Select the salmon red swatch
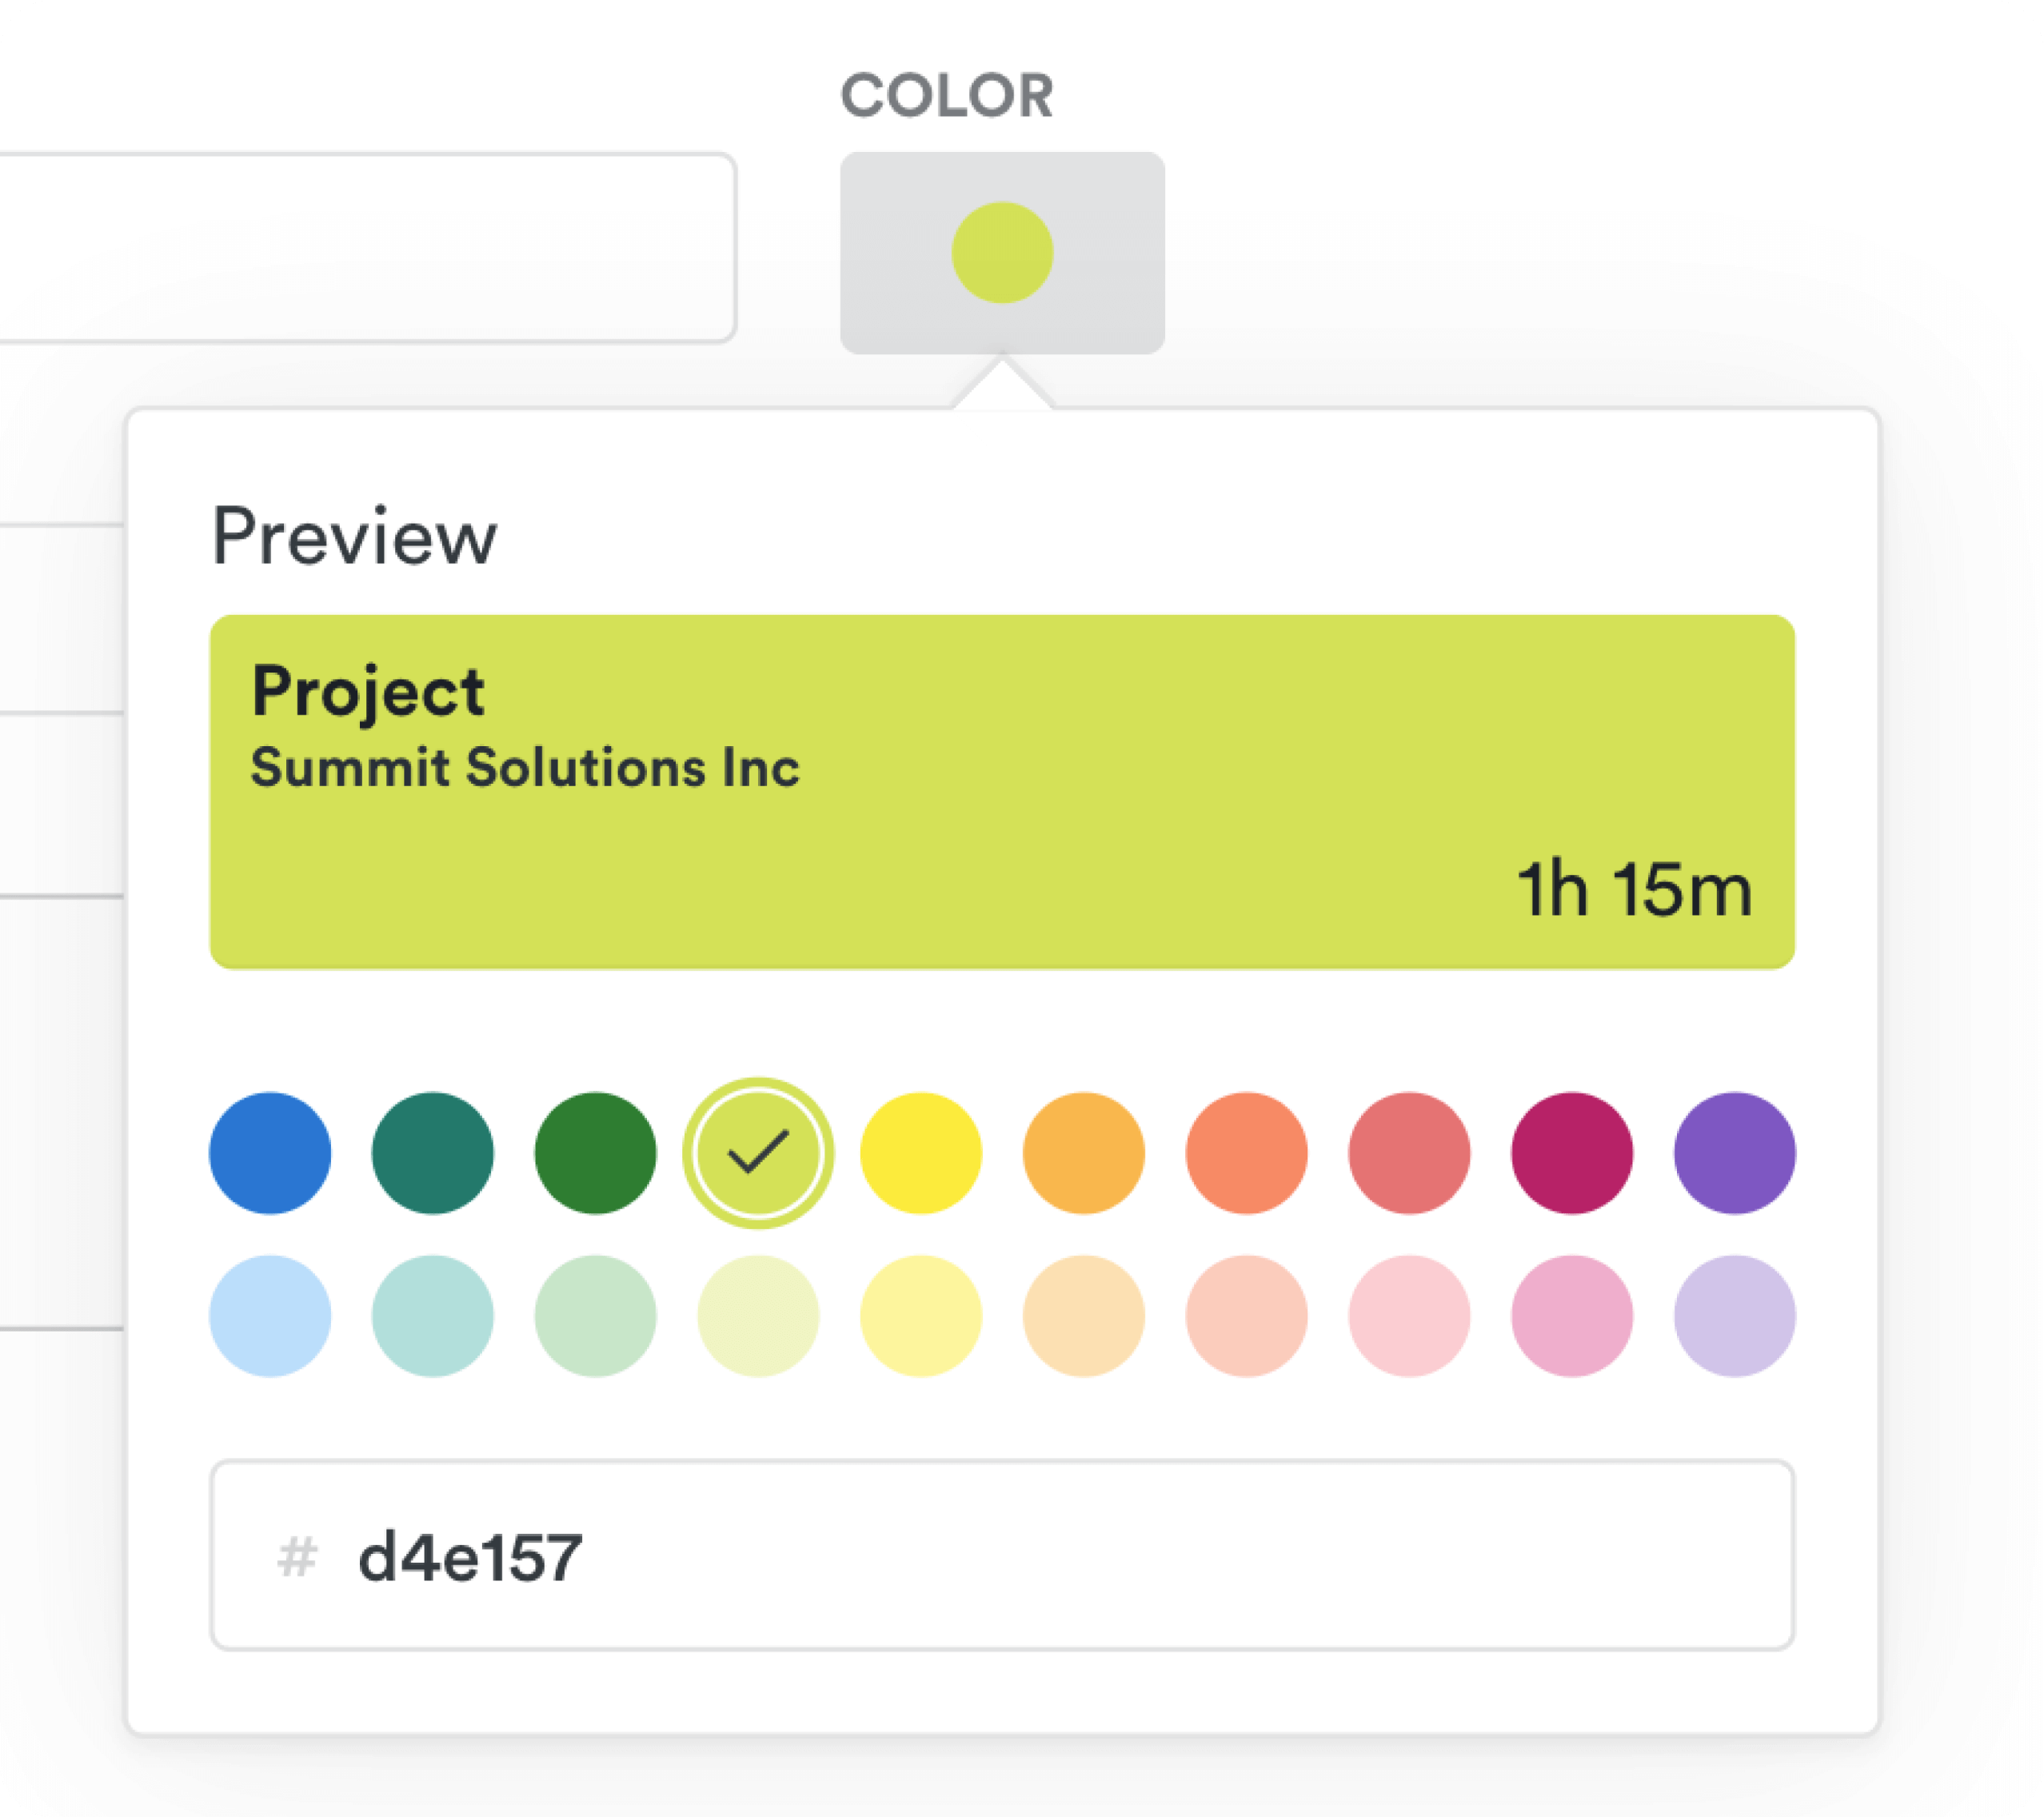 coord(1410,1153)
